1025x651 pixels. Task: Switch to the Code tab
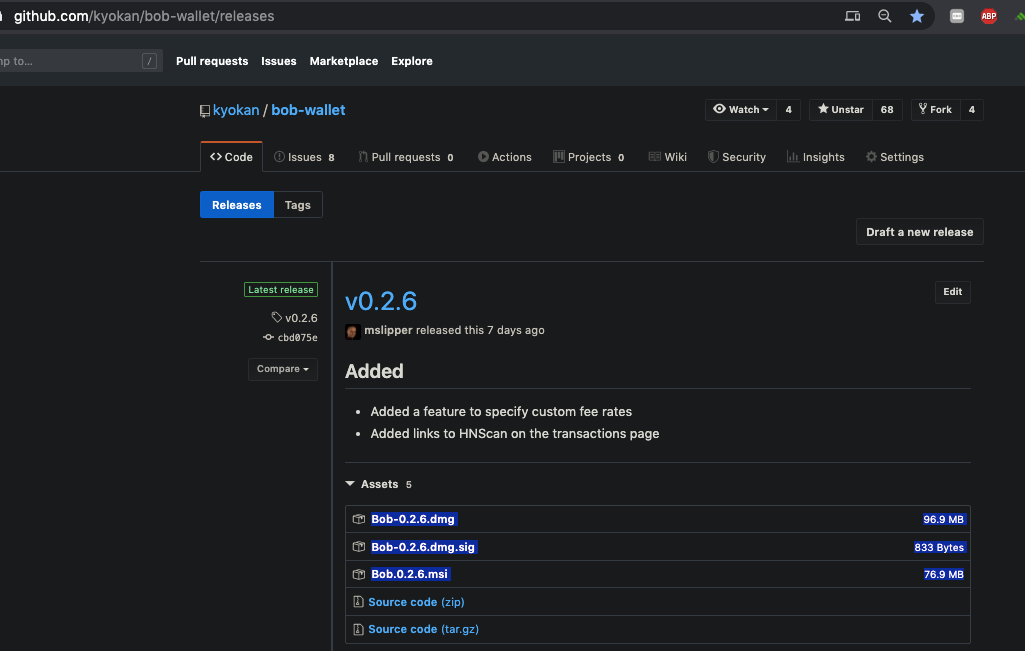pos(231,157)
